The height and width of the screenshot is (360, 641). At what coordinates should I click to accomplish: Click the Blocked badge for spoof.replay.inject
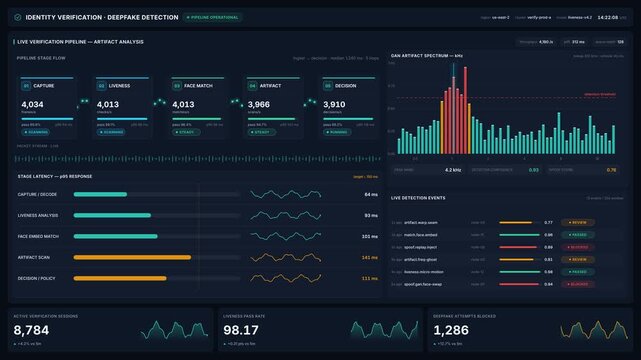tap(578, 247)
